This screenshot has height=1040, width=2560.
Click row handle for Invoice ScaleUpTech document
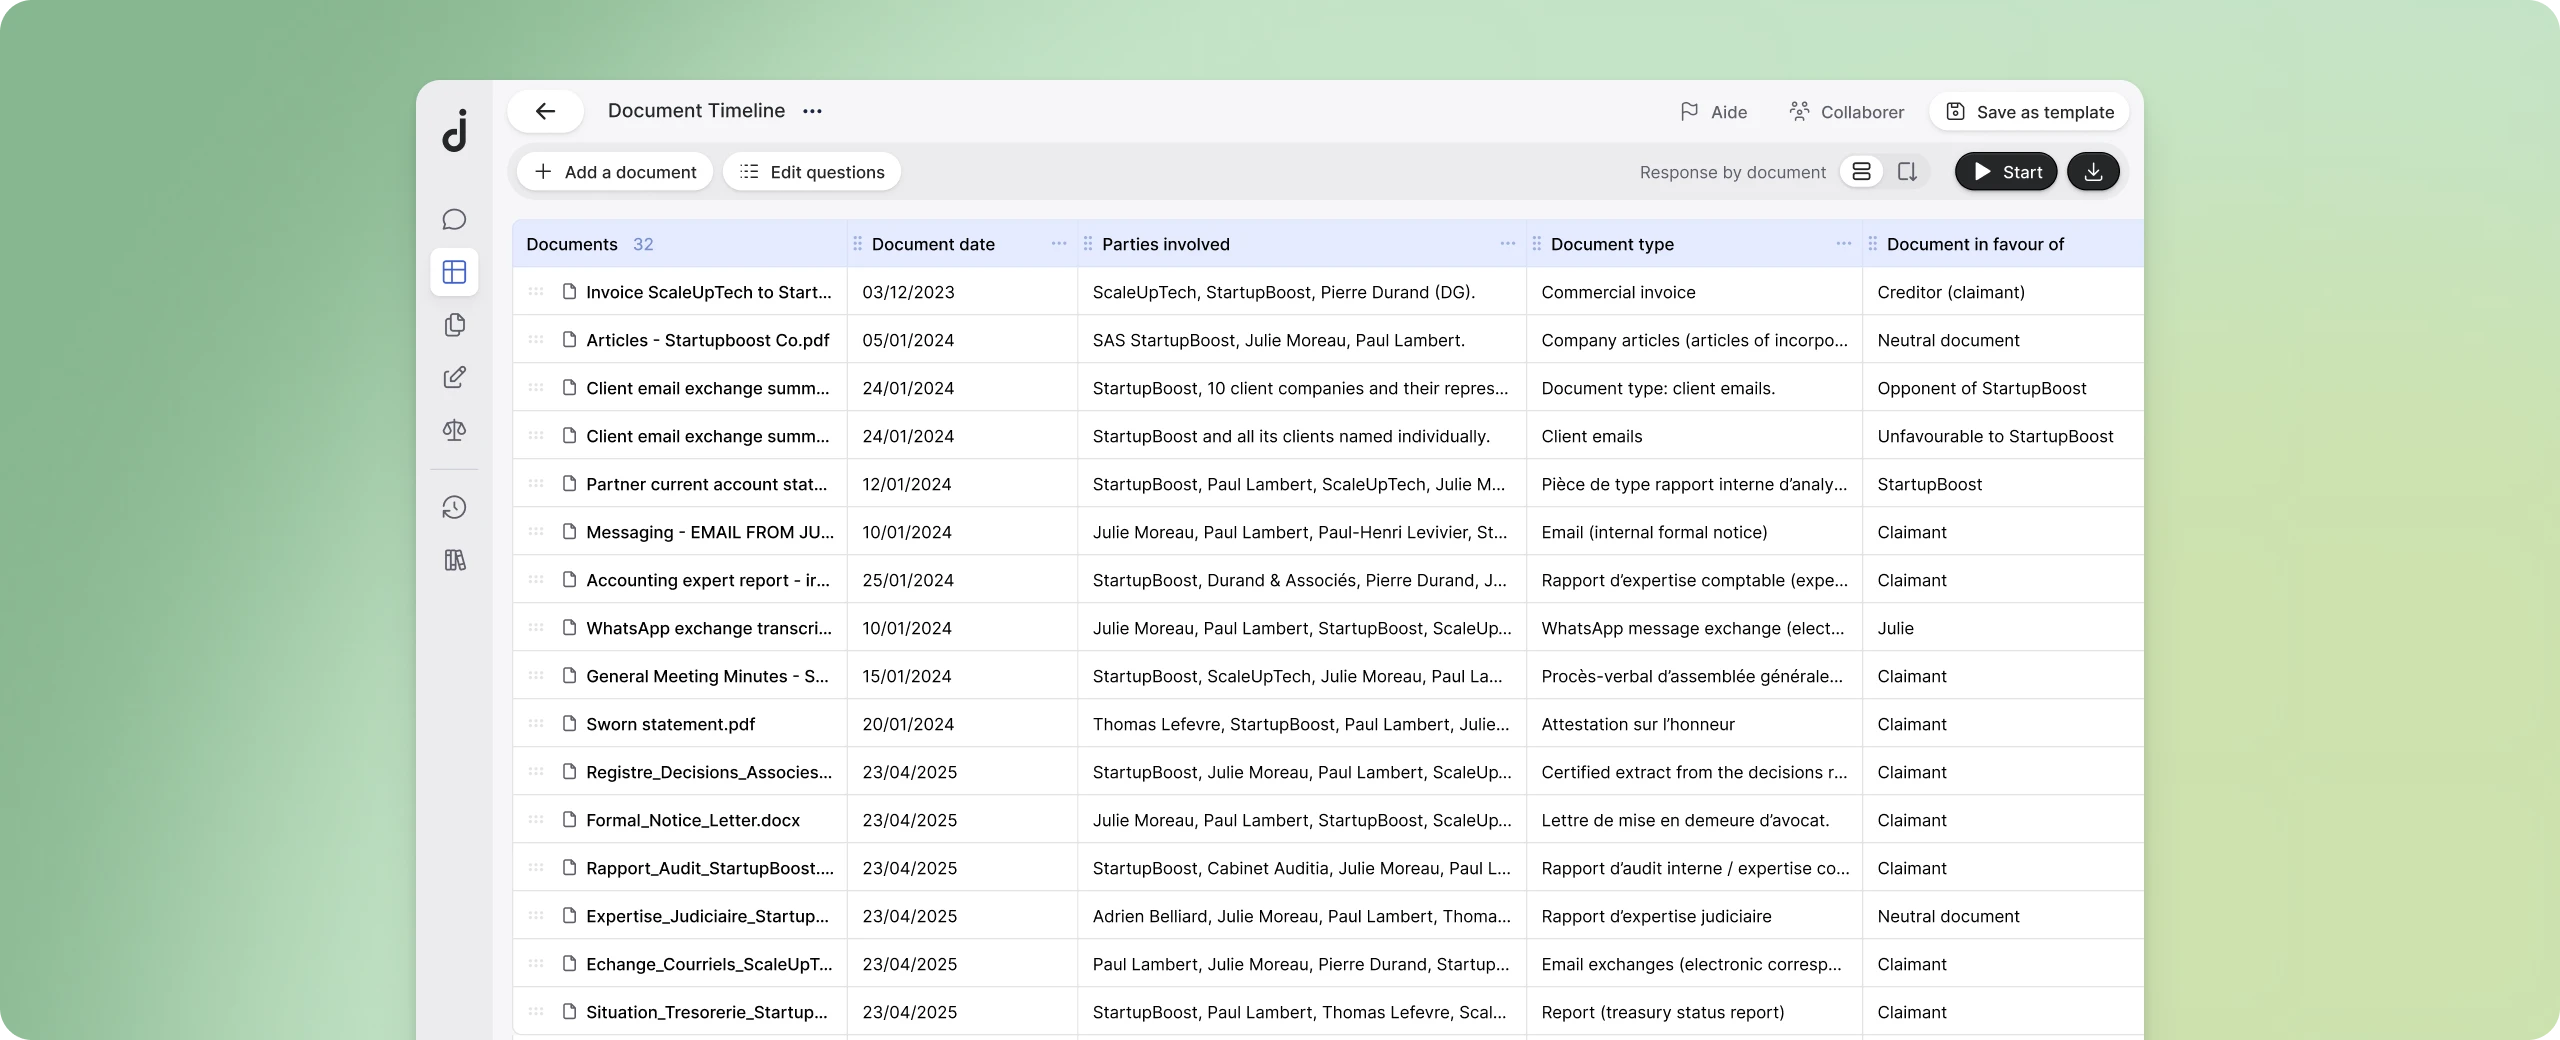pos(536,292)
